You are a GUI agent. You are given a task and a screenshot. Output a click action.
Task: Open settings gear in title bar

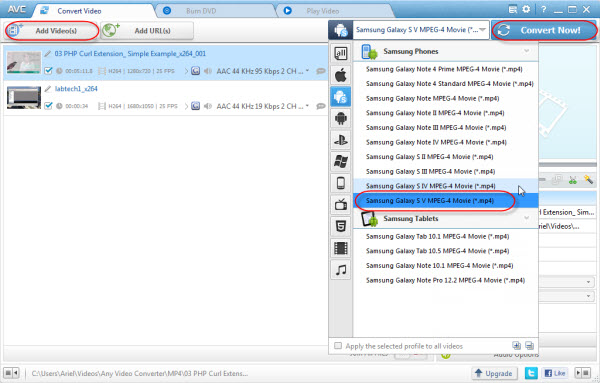pyautogui.click(x=527, y=9)
